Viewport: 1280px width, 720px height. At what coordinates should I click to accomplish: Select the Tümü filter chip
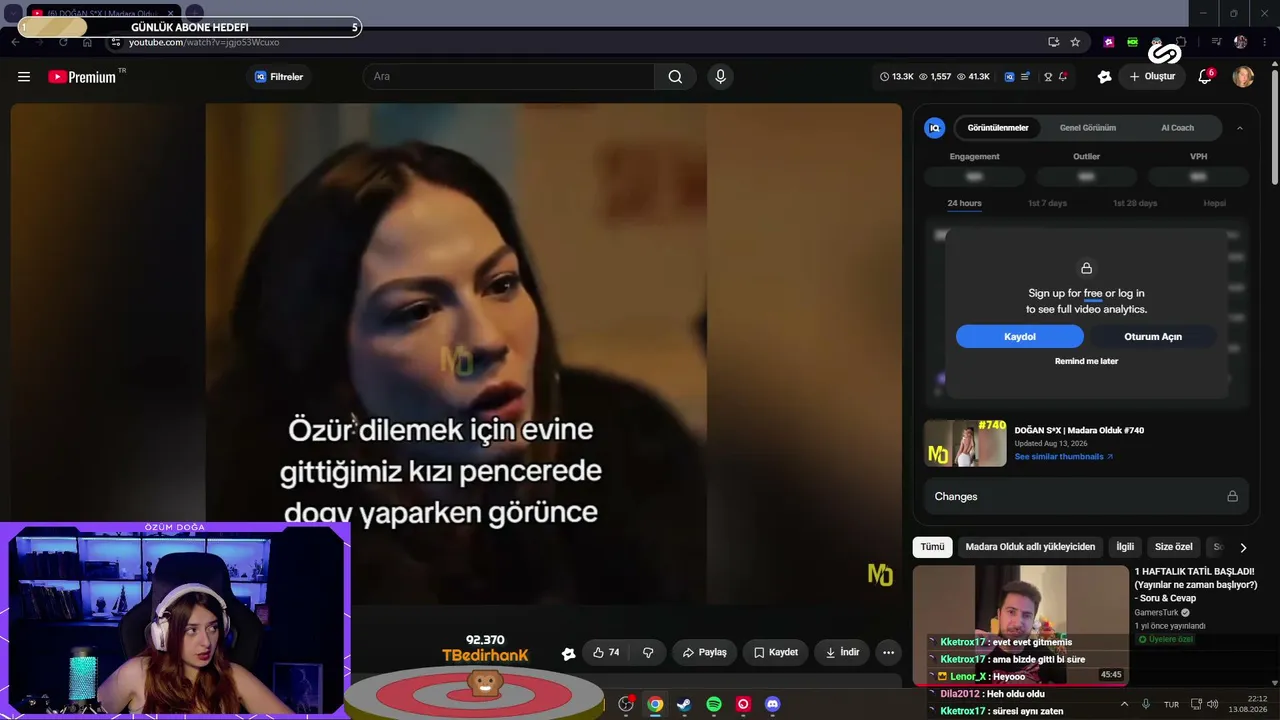[932, 547]
